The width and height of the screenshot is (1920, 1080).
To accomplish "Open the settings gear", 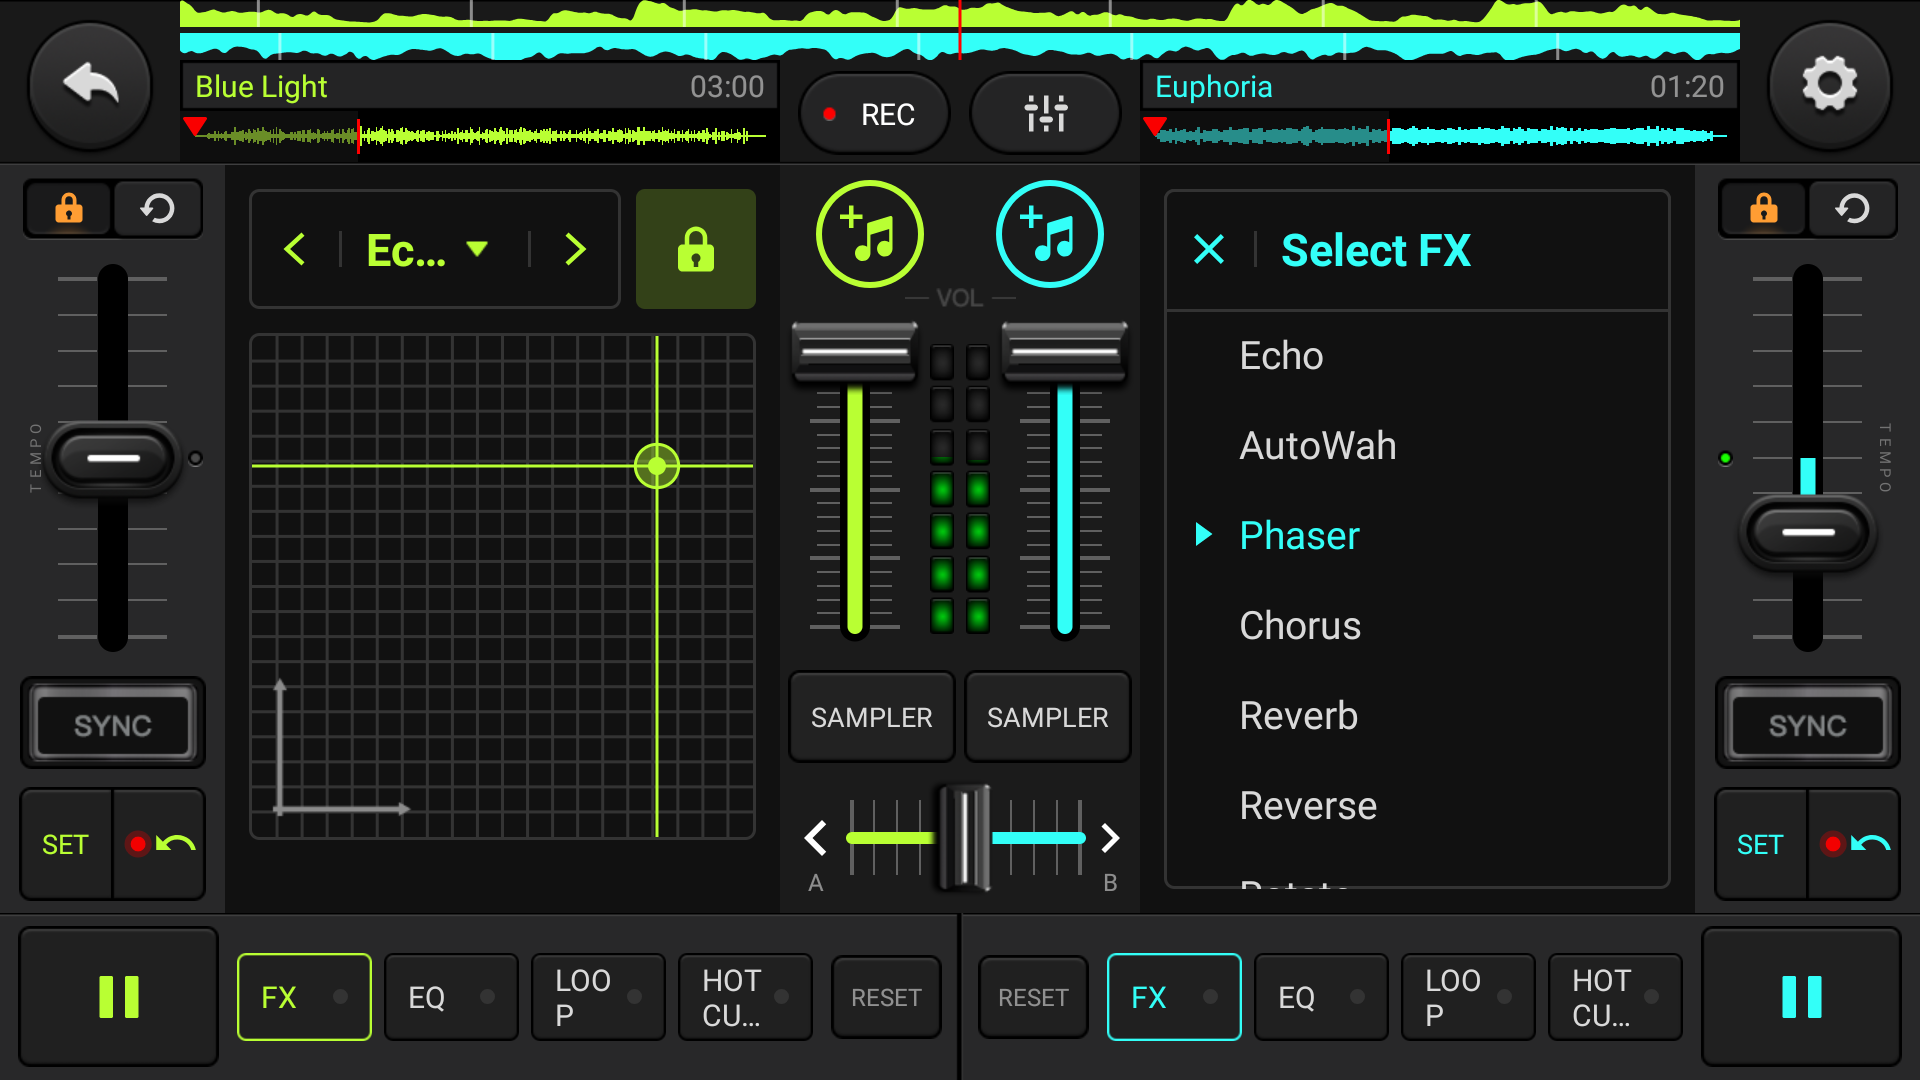I will [x=1829, y=85].
